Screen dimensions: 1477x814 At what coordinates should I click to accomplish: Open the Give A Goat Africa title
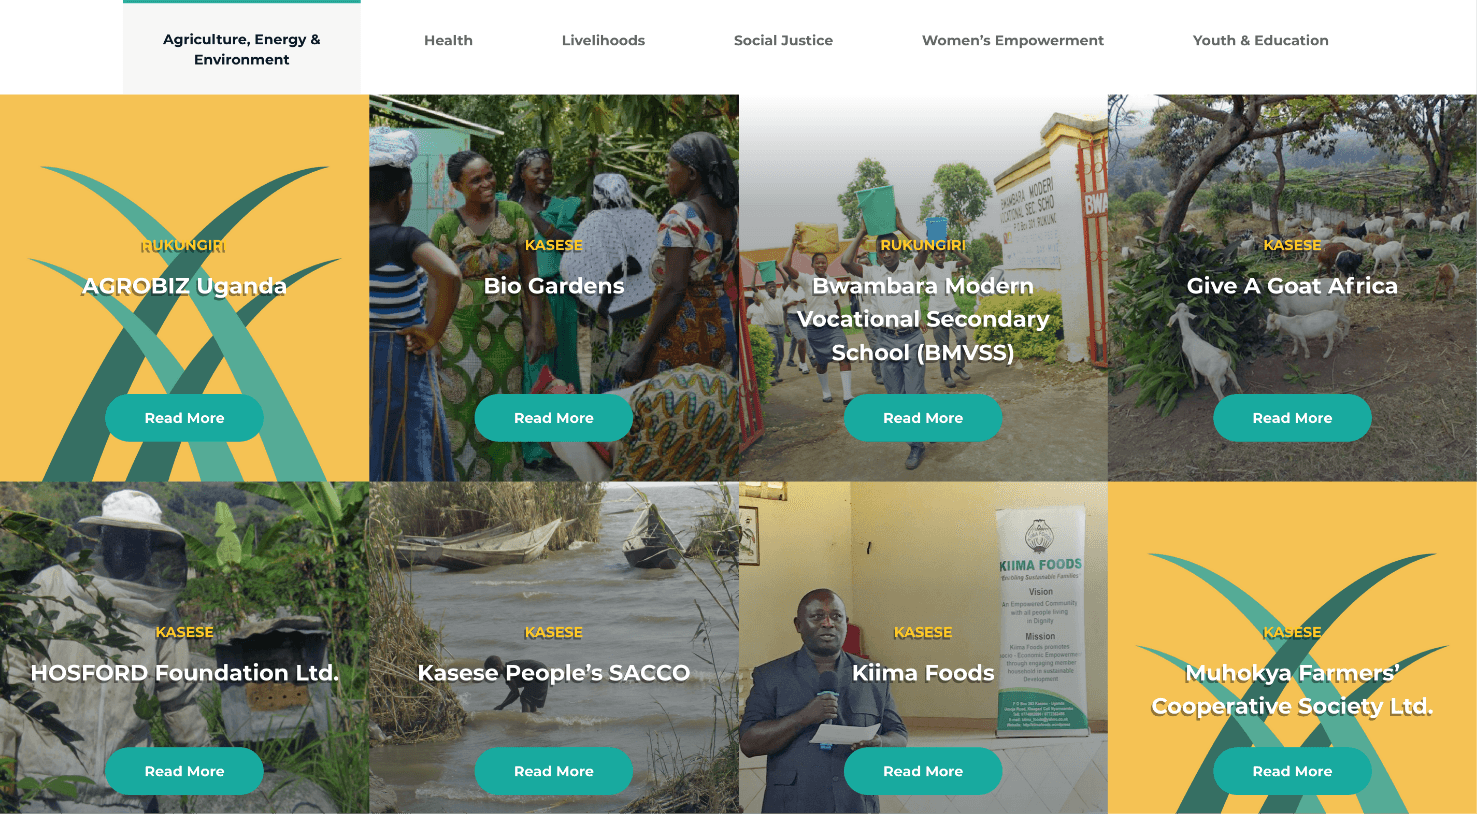1292,286
